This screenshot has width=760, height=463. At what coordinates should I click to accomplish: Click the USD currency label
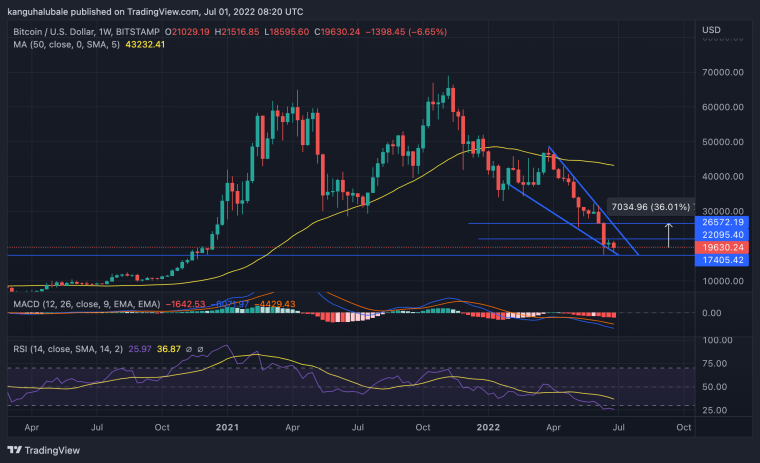coord(711,30)
